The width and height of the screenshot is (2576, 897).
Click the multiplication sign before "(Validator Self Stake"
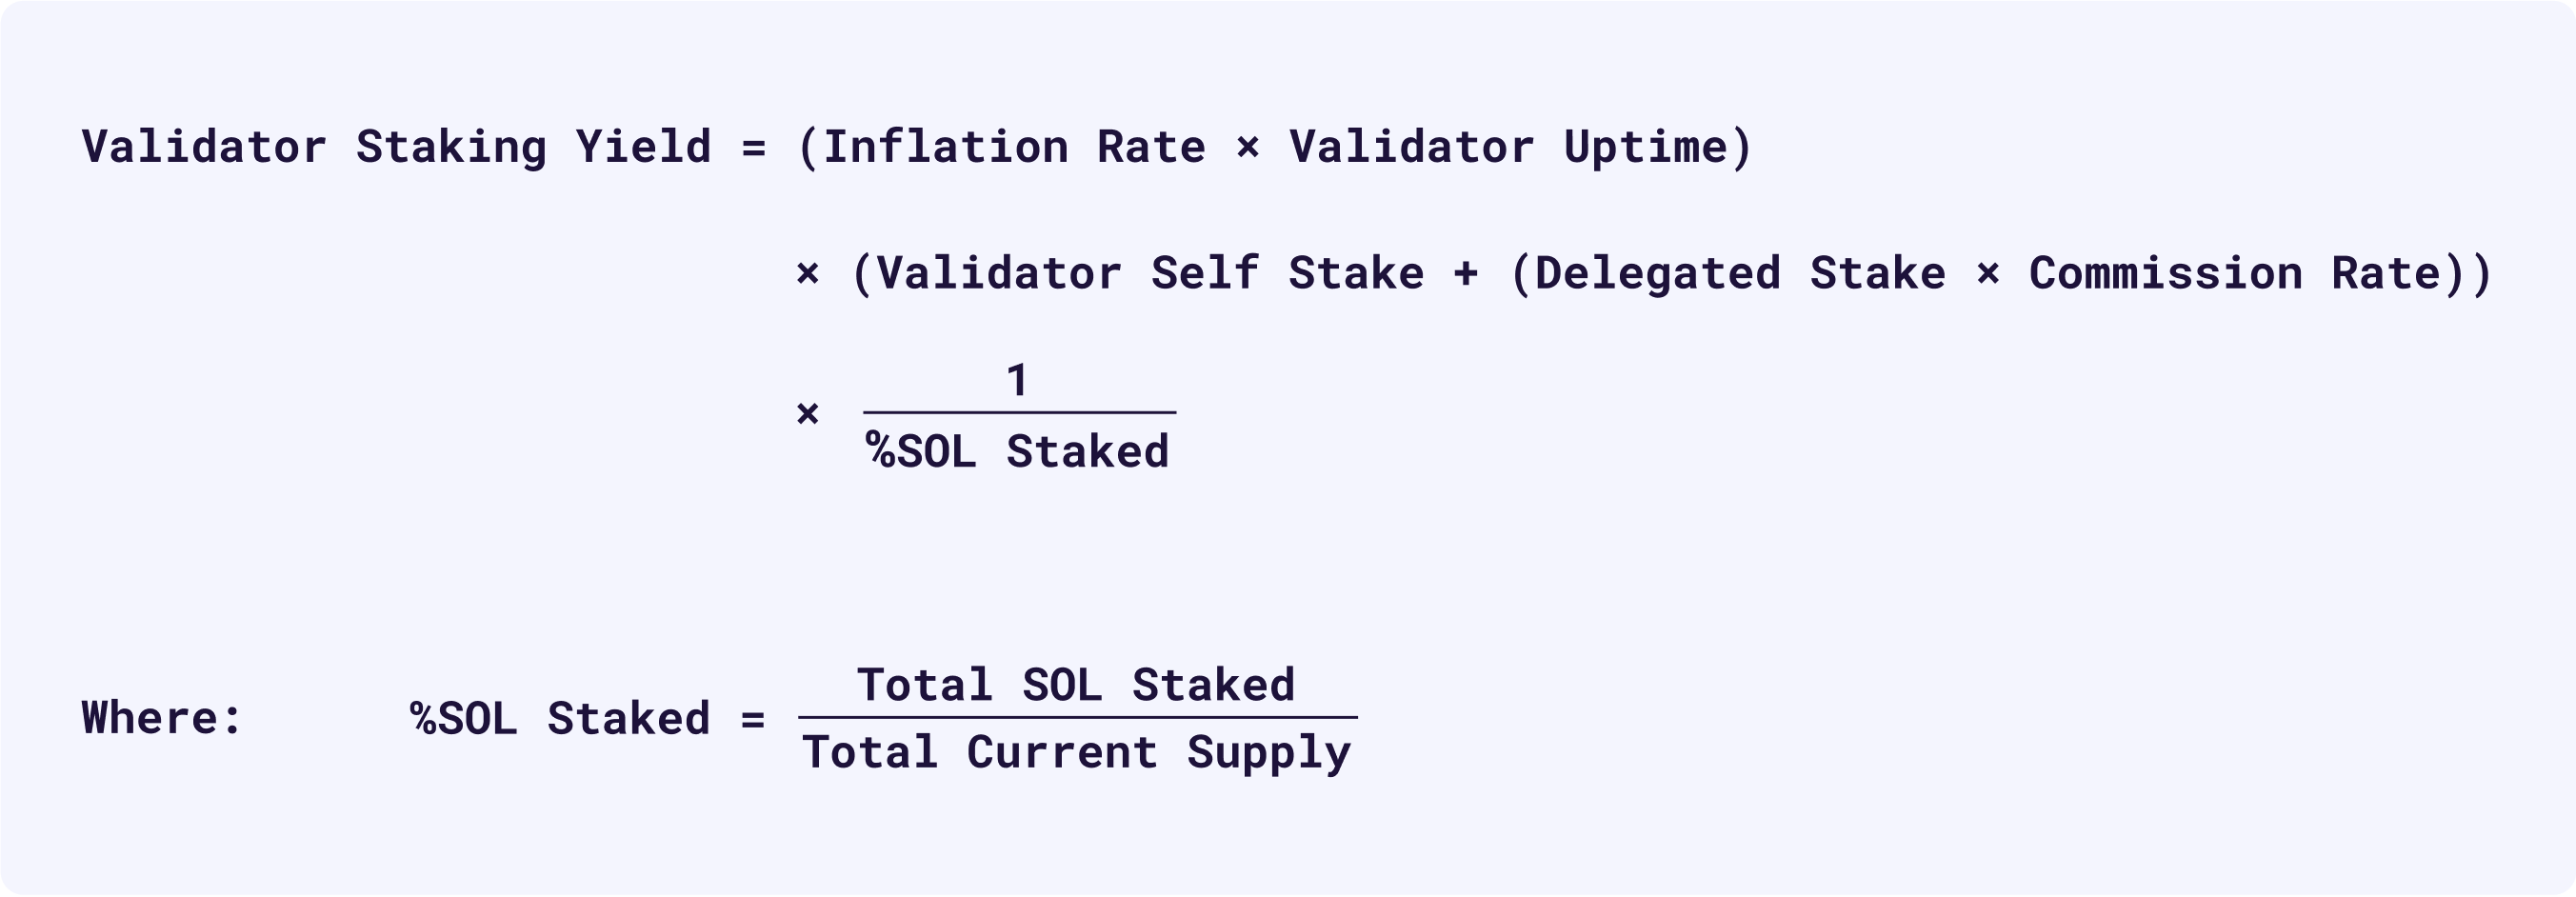[808, 273]
